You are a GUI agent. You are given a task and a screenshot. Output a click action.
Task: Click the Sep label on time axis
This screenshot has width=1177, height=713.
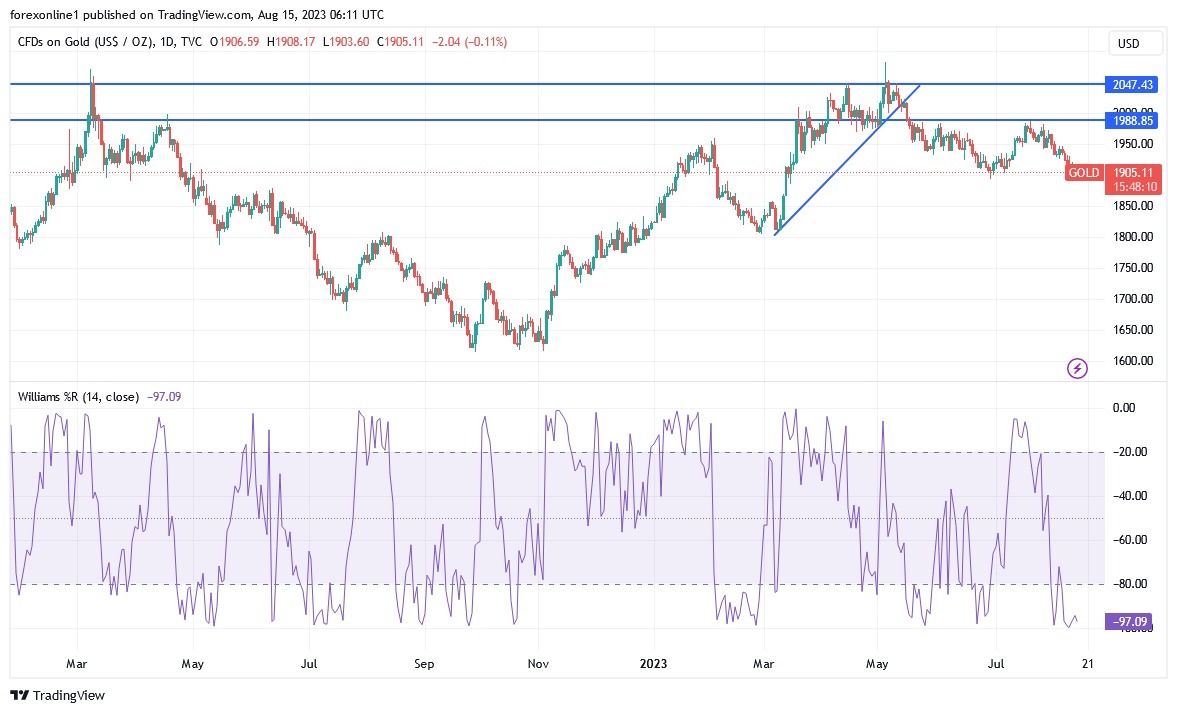[424, 663]
